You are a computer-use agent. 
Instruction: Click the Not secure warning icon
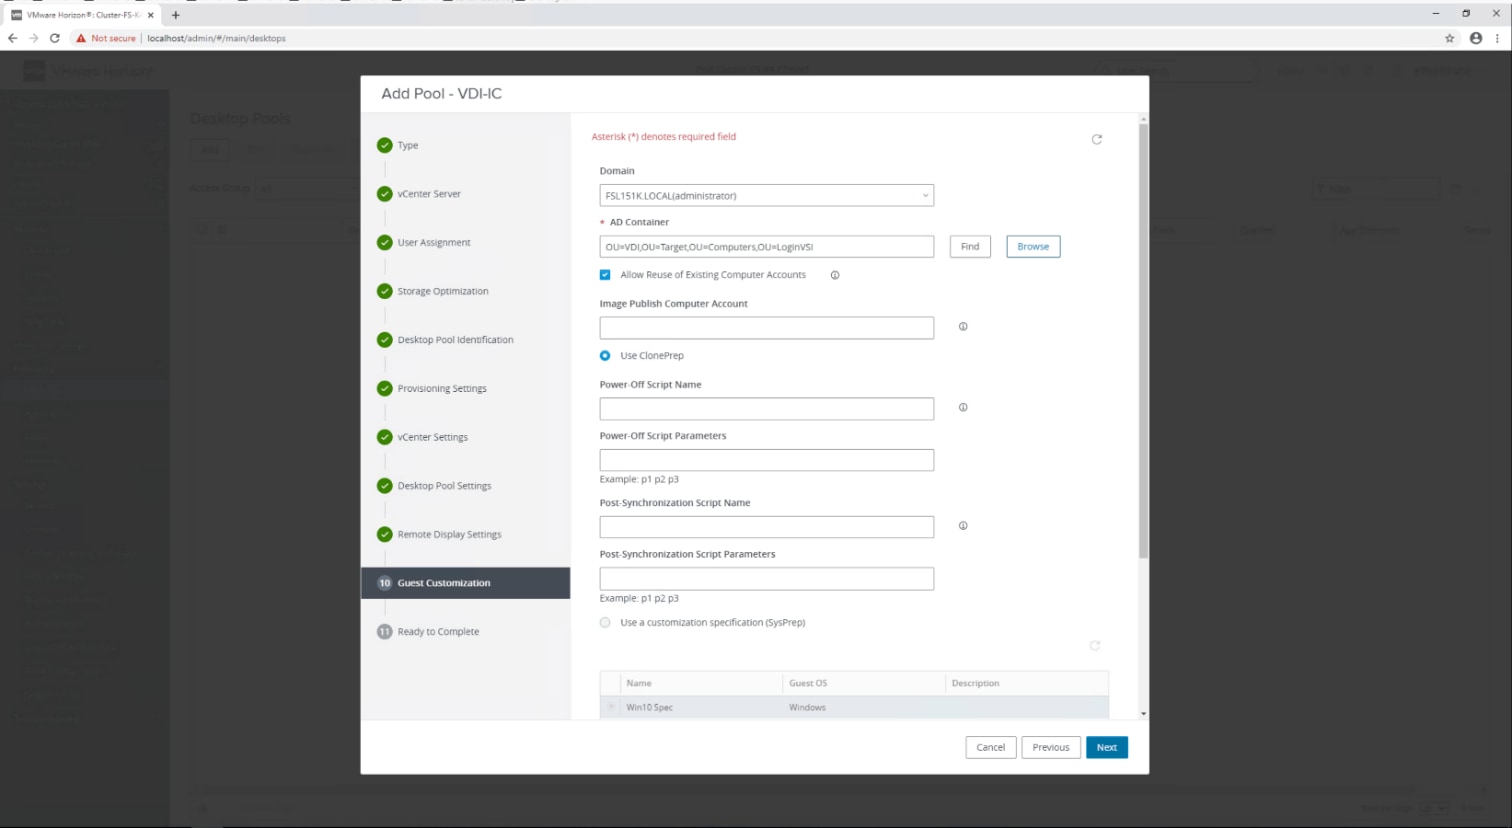81,38
